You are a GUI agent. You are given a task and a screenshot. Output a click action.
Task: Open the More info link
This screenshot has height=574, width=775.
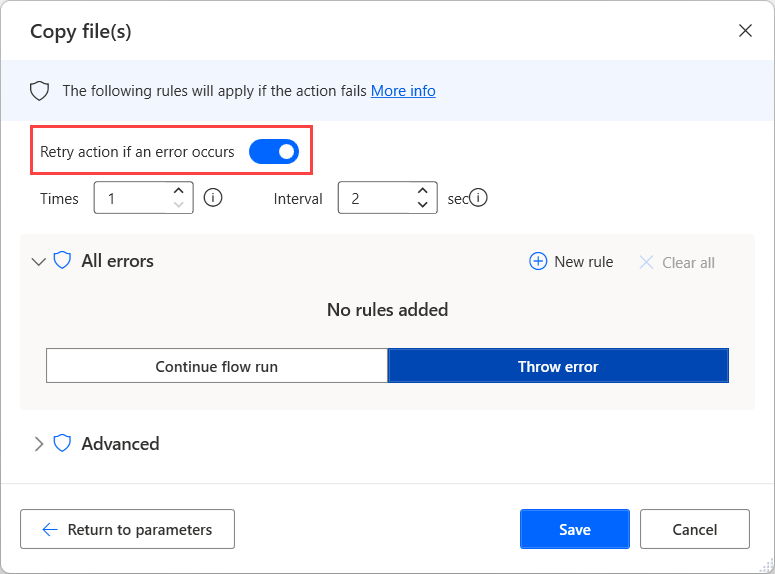403,91
